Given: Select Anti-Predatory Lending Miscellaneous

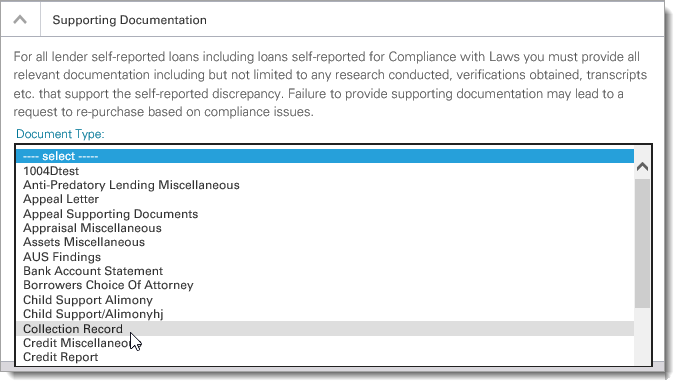Looking at the screenshot, I should pos(325,185).
